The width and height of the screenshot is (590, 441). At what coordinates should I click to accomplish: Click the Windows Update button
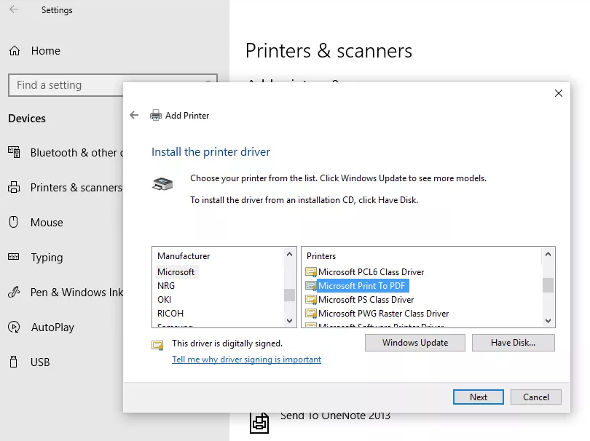[415, 343]
